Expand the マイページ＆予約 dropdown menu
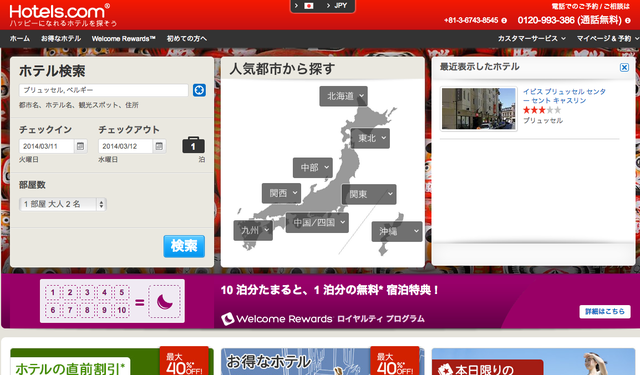The width and height of the screenshot is (640, 375). click(x=607, y=38)
